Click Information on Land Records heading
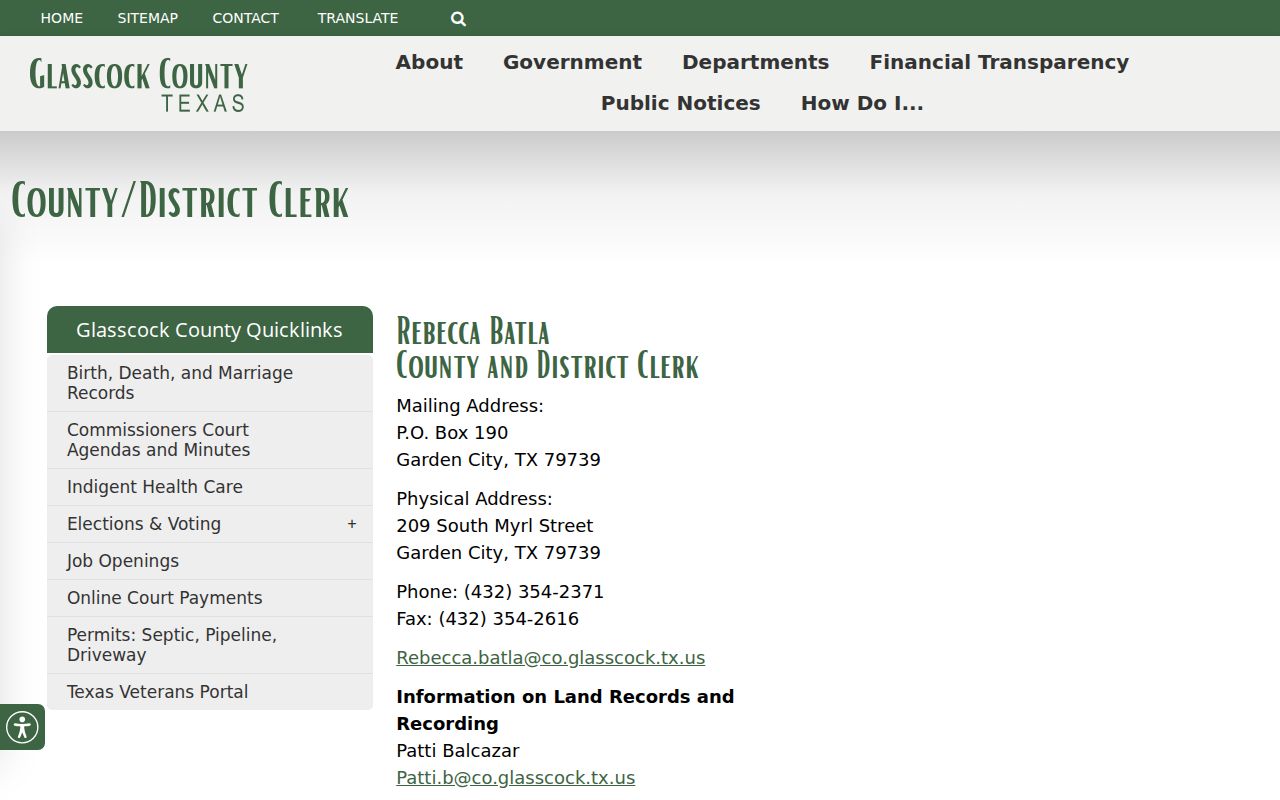 565,710
